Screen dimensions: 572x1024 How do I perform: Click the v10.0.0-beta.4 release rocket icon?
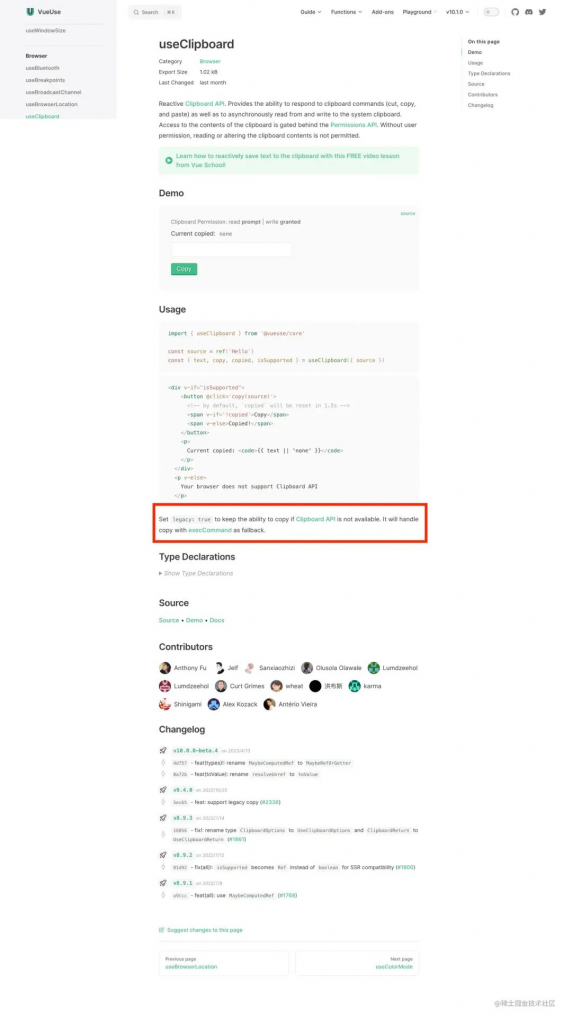click(x=163, y=750)
